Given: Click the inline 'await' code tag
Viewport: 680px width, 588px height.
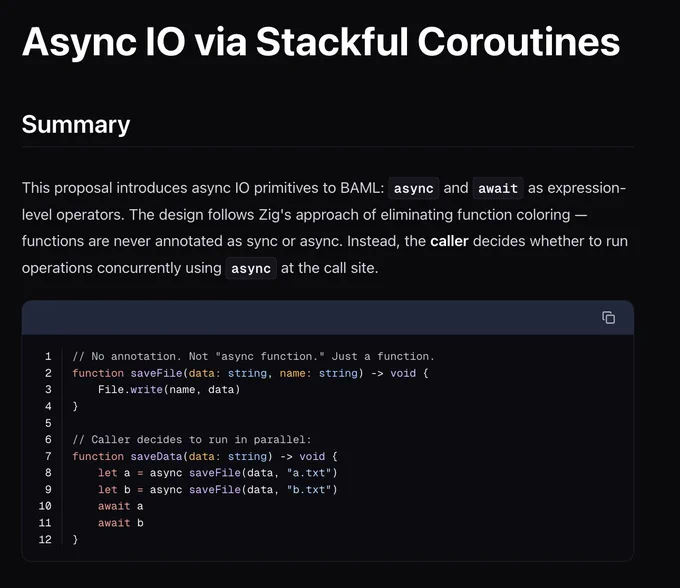Looking at the screenshot, I should pyautogui.click(x=498, y=188).
